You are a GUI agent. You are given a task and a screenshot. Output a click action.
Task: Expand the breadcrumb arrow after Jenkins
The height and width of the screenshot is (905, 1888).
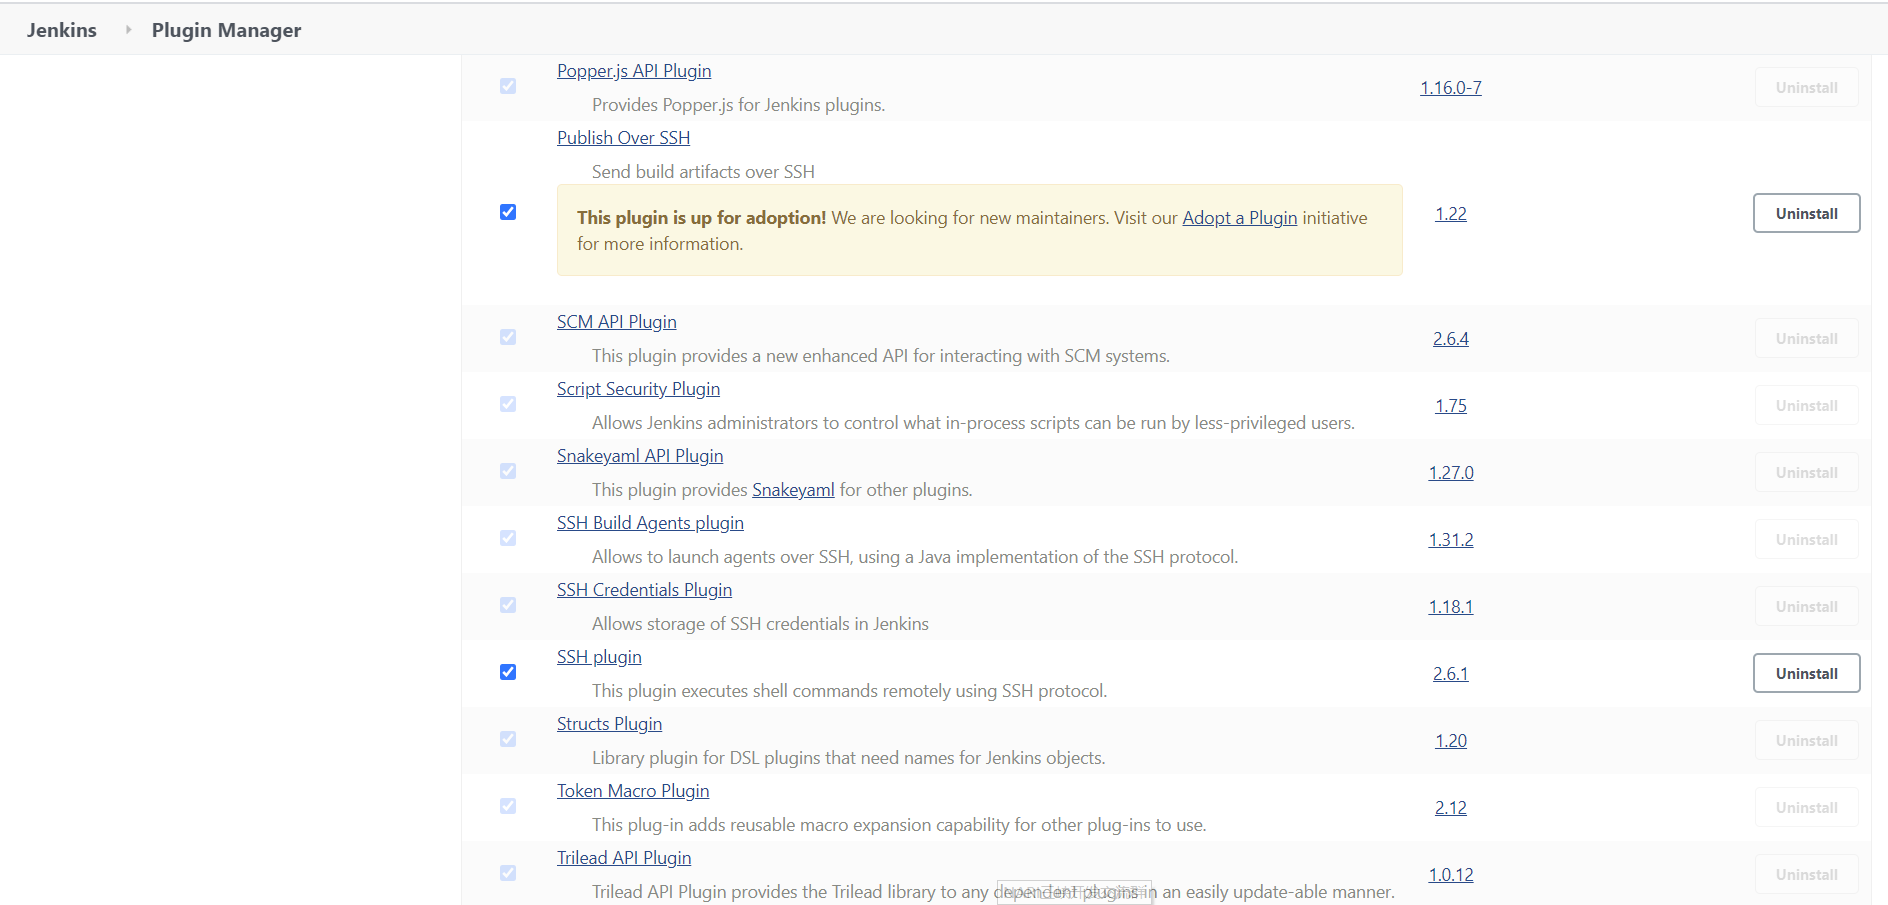(x=128, y=30)
